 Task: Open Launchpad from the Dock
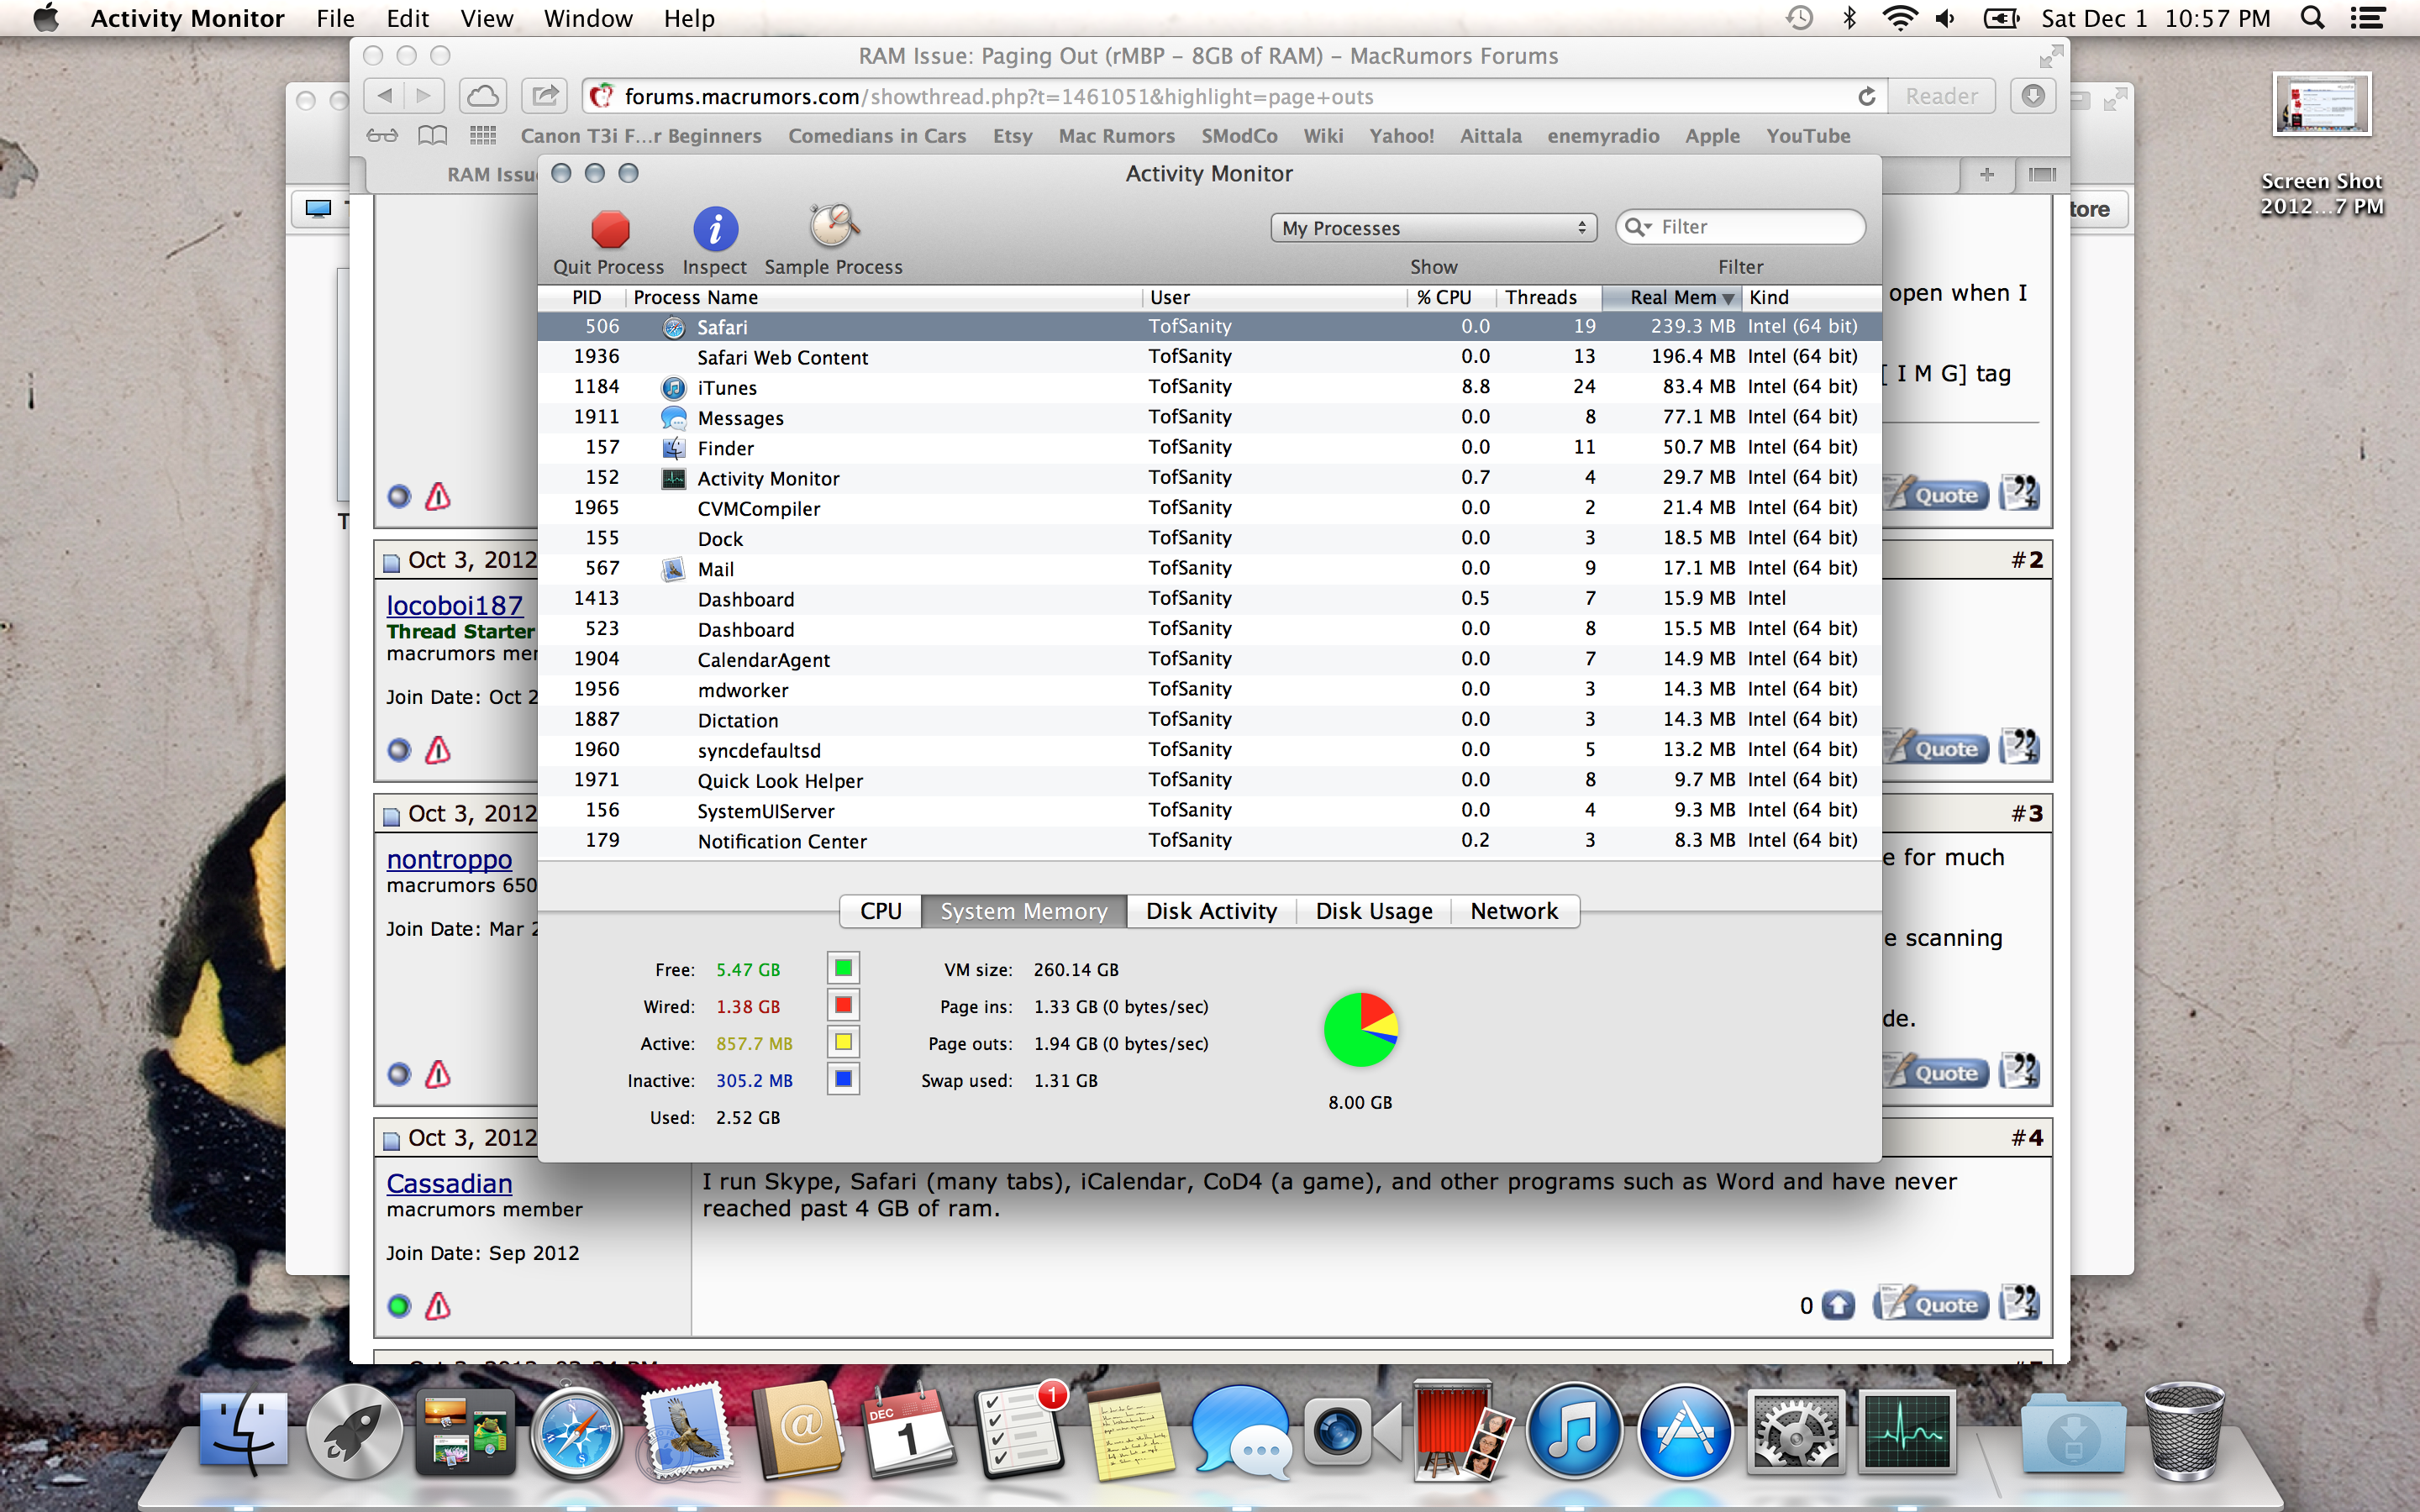coord(354,1431)
